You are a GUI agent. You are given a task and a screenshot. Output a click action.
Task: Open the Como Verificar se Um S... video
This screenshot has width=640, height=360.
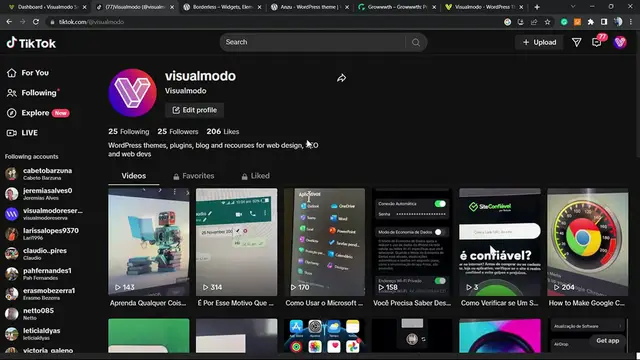(500, 242)
